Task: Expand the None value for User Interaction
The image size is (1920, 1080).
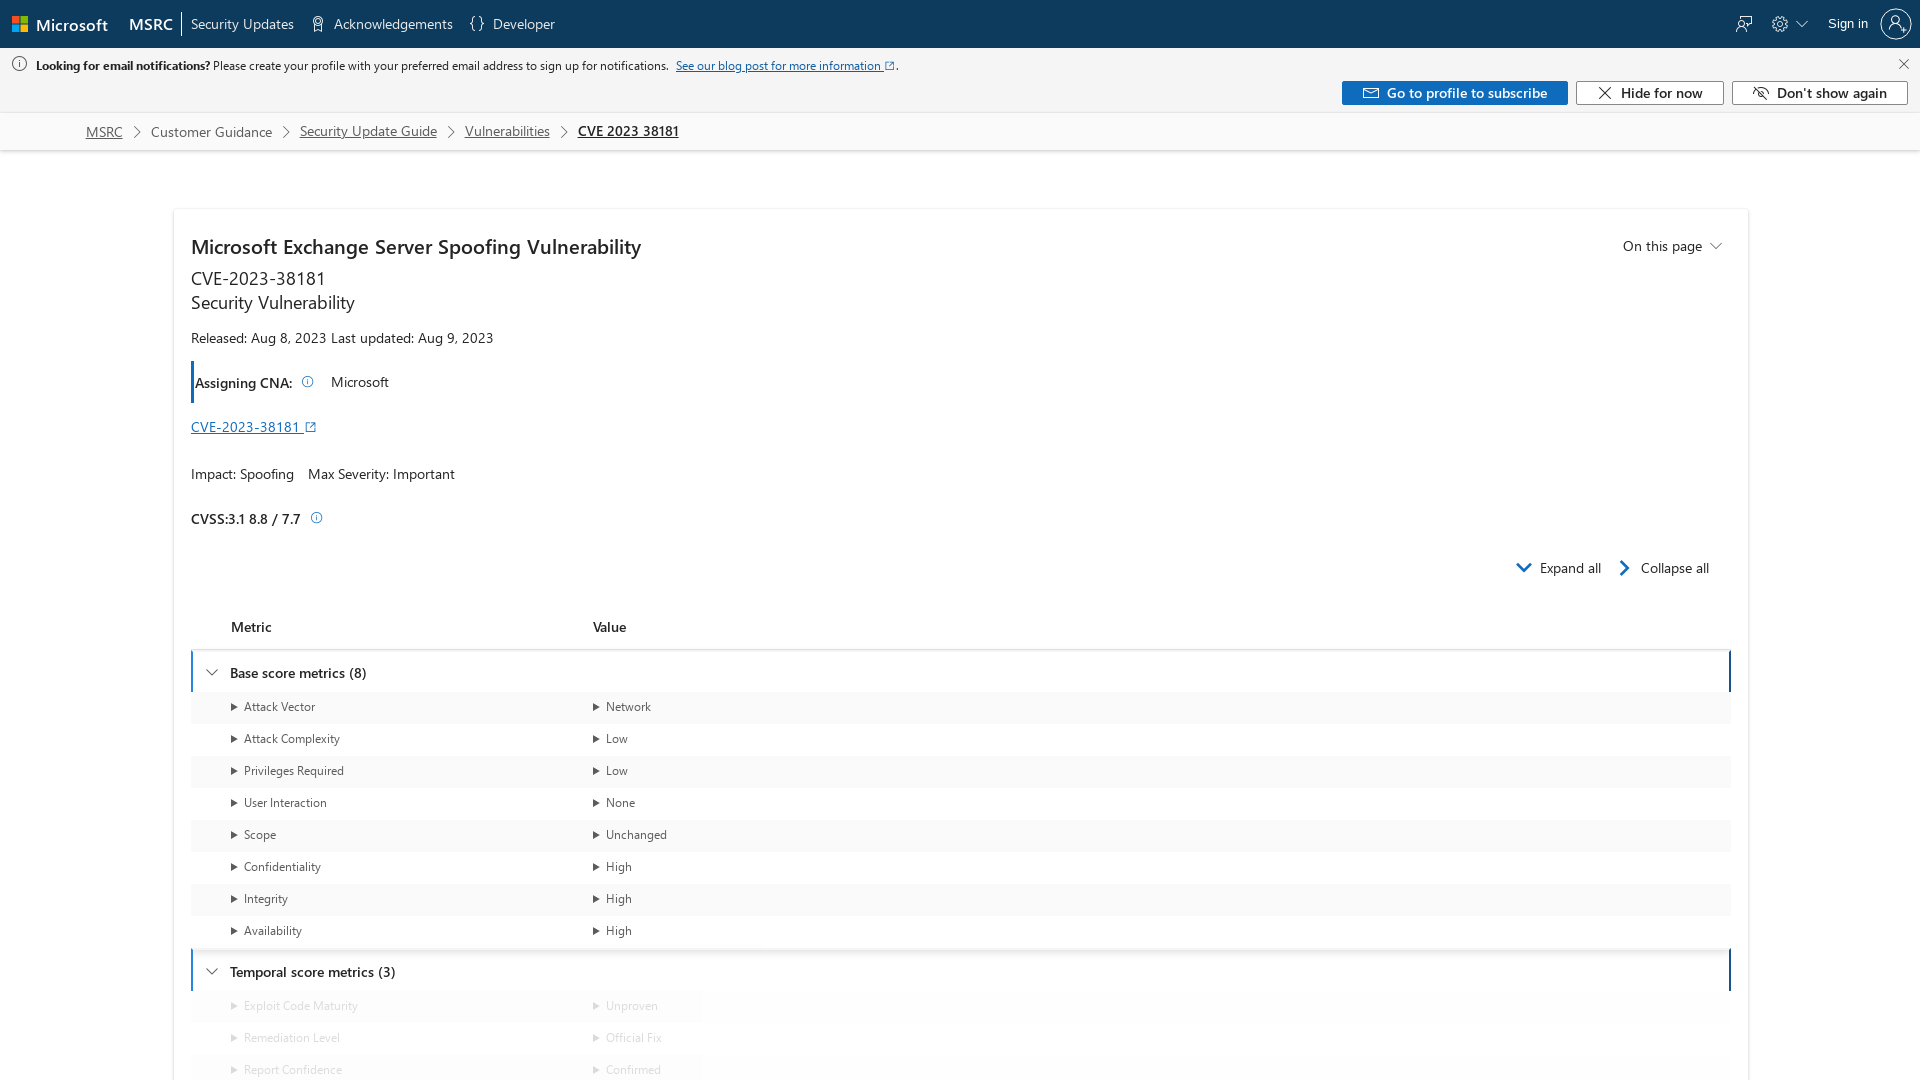Action: (x=613, y=803)
